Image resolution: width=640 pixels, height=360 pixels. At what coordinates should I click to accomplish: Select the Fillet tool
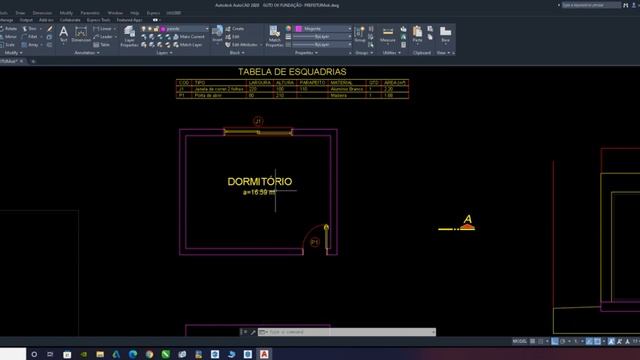(31, 37)
